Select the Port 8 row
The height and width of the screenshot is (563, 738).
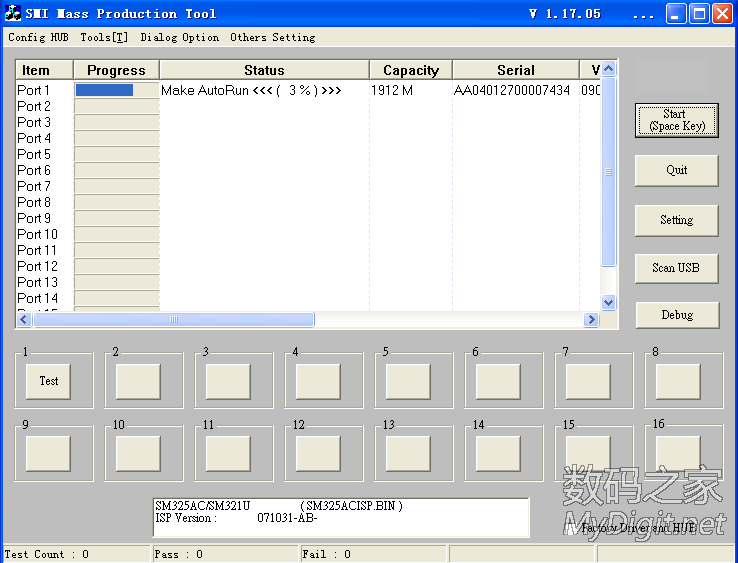pyautogui.click(x=308, y=202)
